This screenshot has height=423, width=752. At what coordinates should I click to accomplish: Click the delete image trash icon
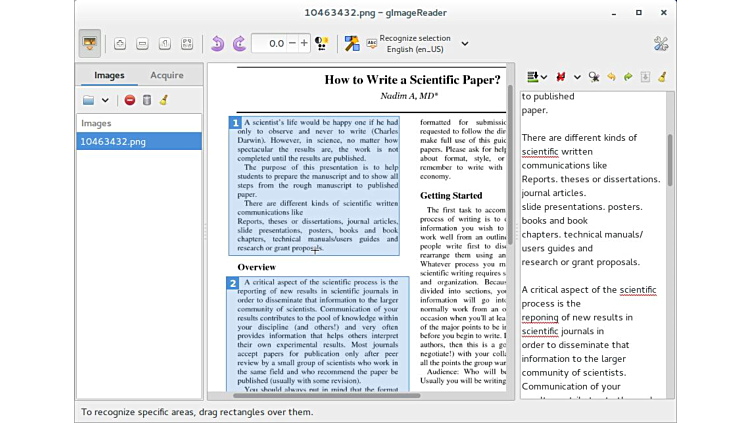tap(147, 100)
